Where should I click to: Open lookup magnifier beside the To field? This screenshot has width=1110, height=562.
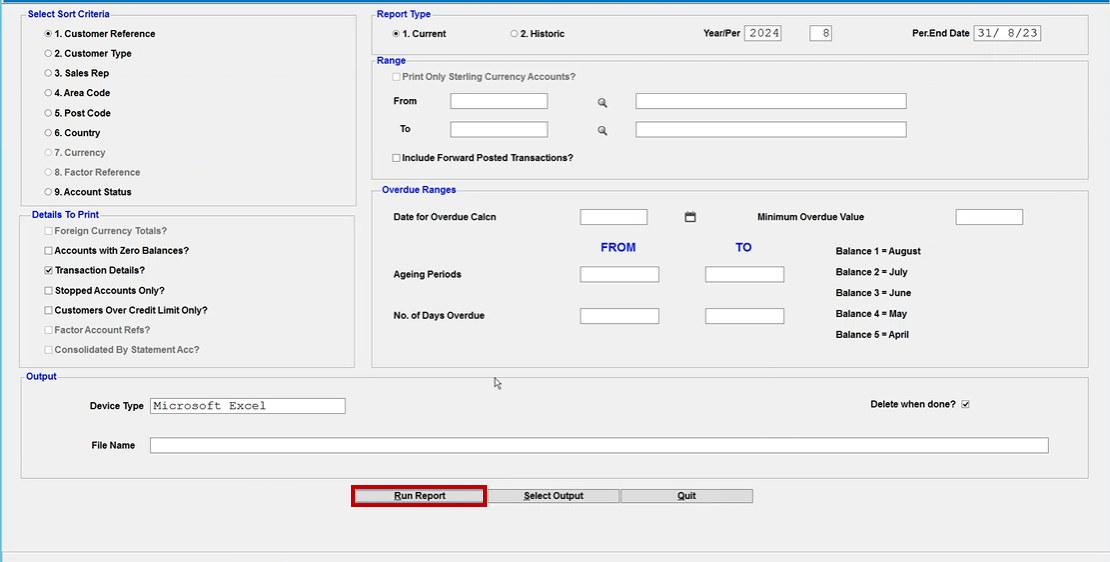[602, 131]
